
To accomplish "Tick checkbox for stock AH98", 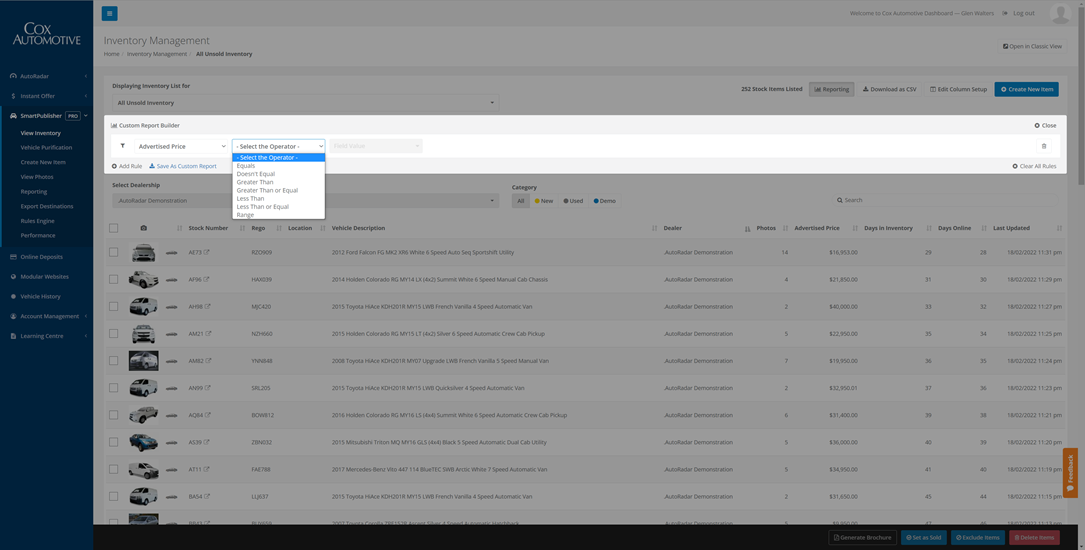I will (x=113, y=306).
